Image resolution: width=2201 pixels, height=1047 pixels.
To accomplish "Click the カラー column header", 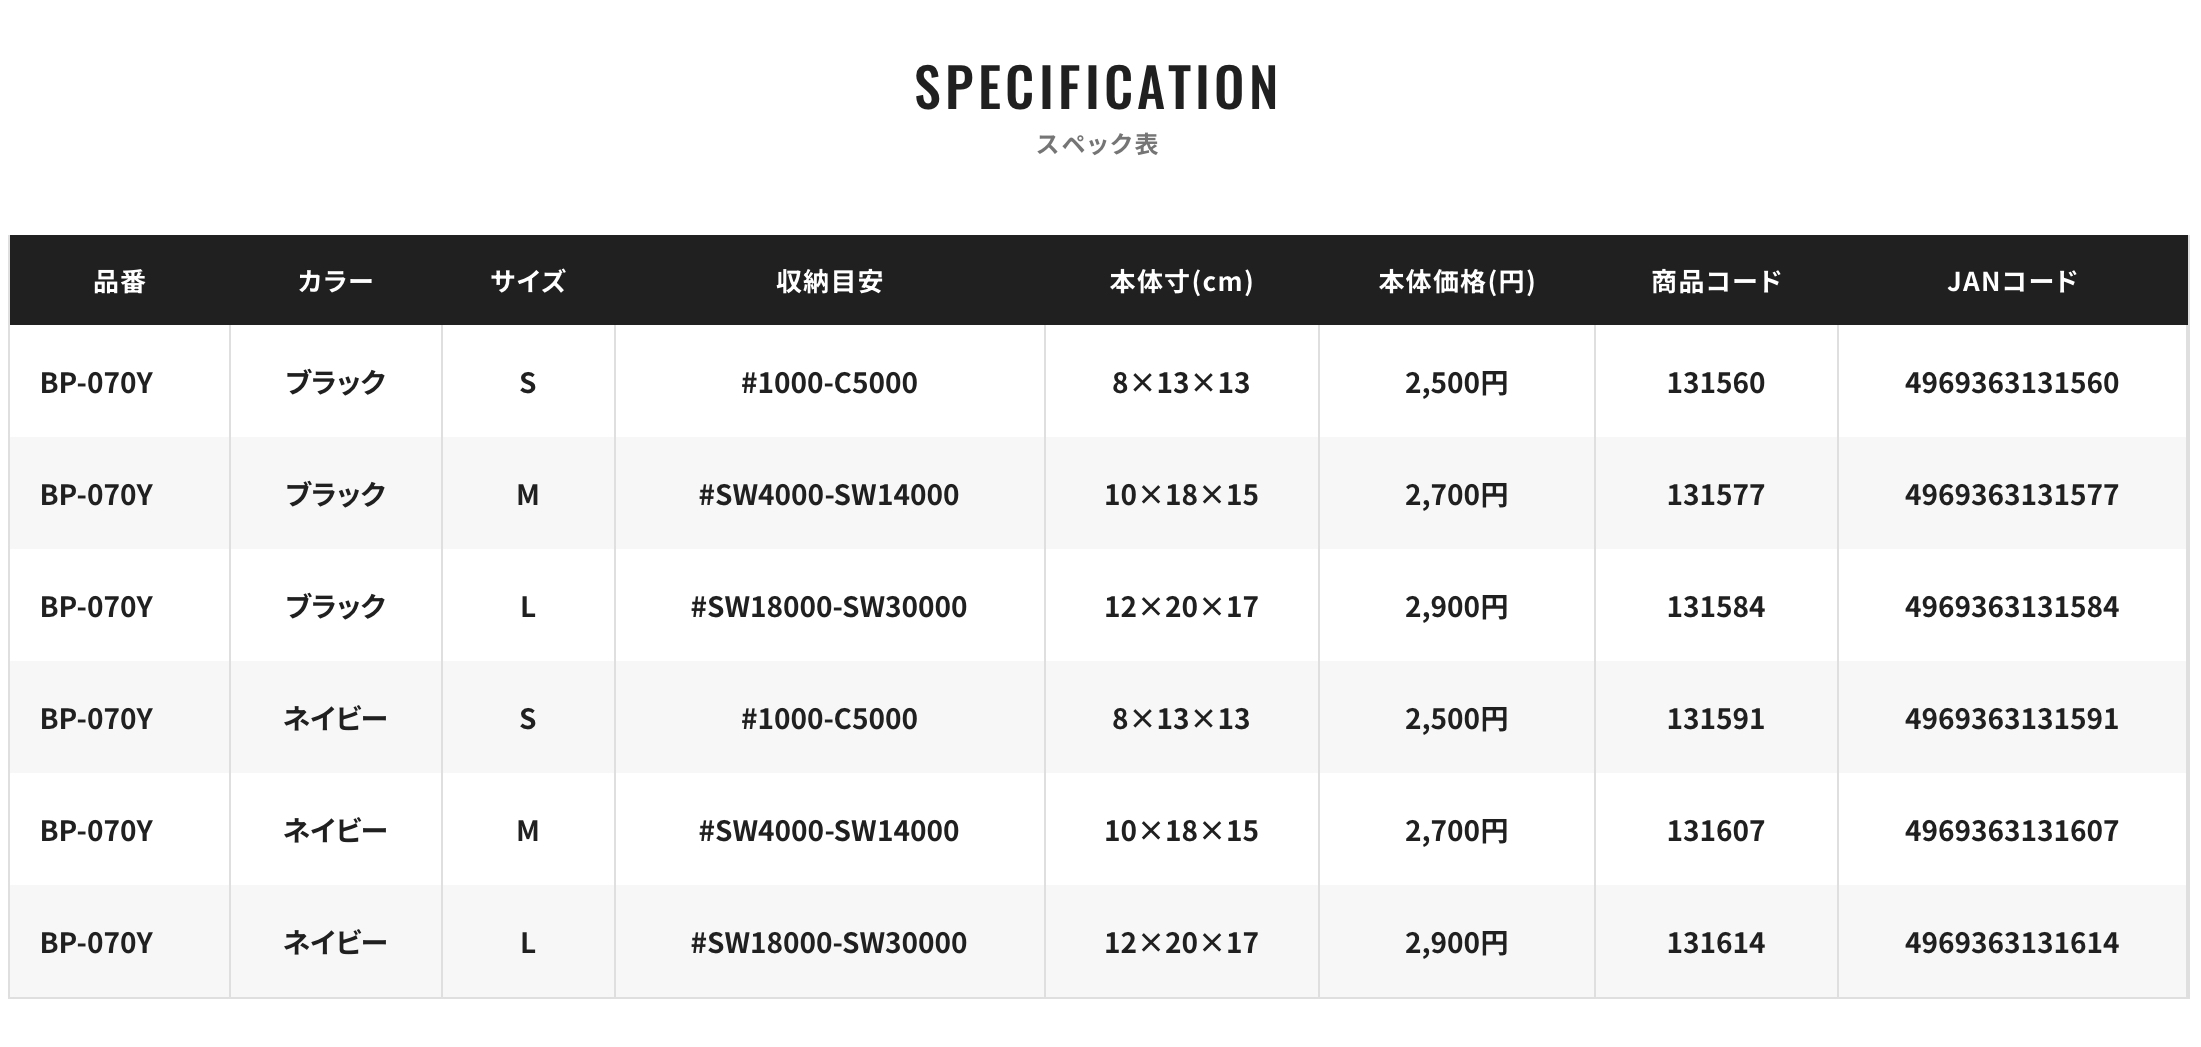I will 335,282.
